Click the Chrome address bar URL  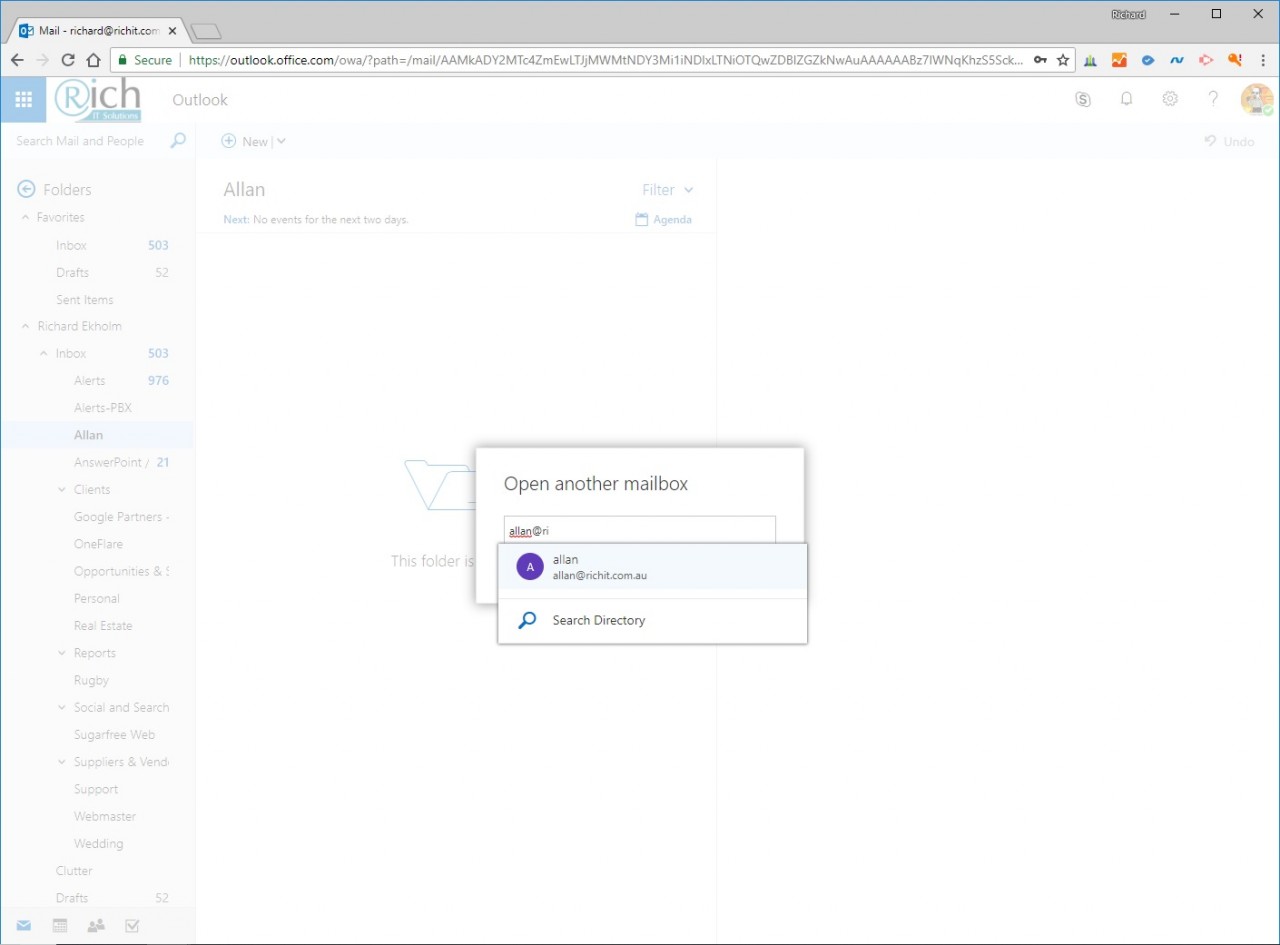coord(605,60)
